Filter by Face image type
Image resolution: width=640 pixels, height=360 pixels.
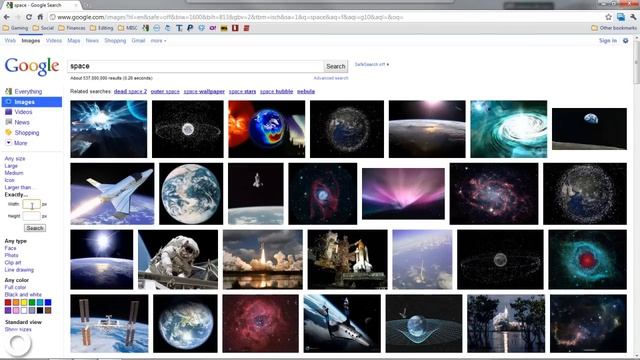click(x=10, y=248)
